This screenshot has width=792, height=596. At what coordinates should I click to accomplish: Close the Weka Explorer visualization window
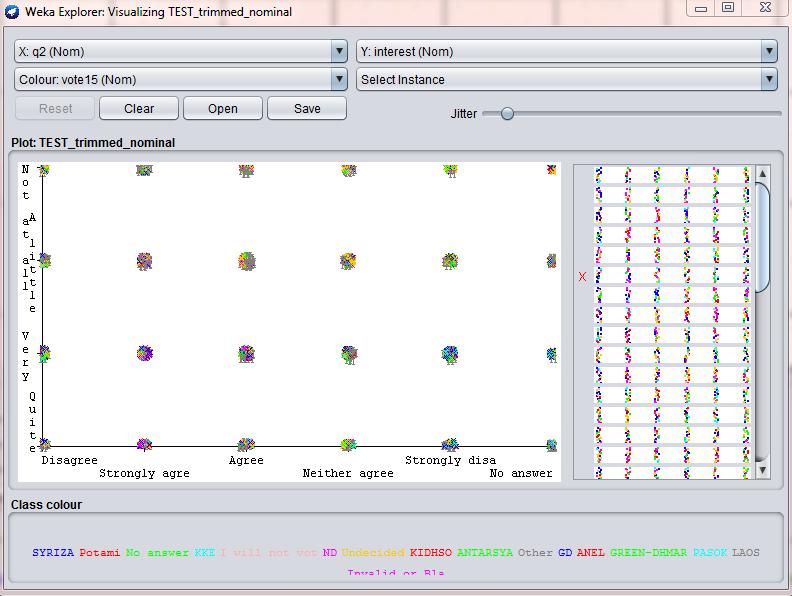pyautogui.click(x=765, y=8)
